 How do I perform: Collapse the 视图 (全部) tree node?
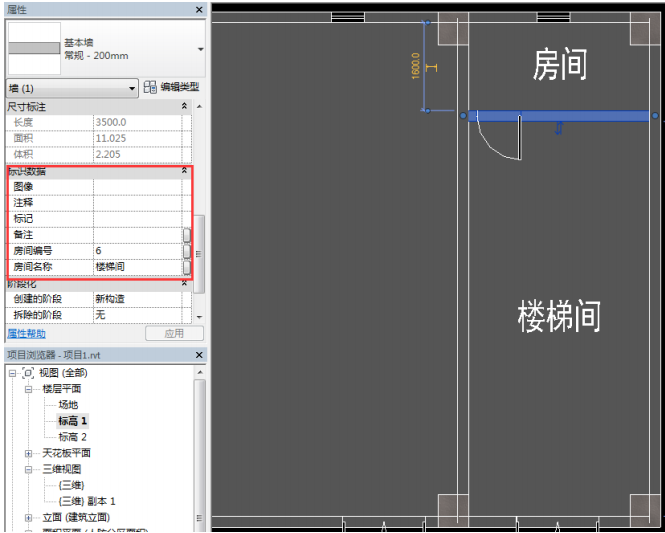click(x=12, y=374)
